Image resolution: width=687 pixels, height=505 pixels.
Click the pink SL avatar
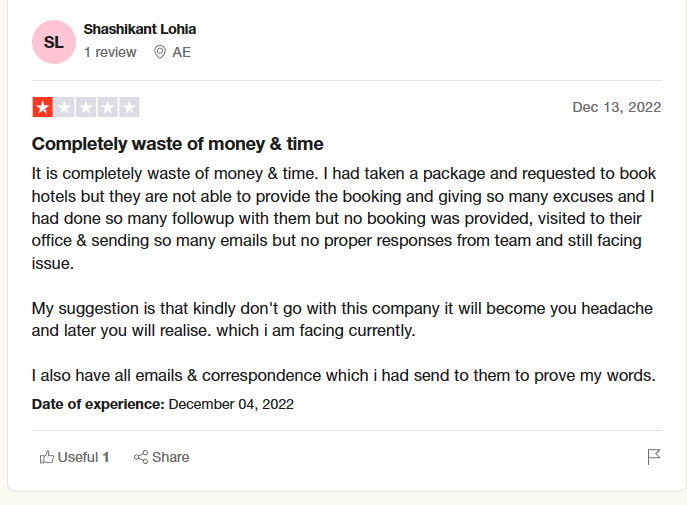click(x=53, y=41)
